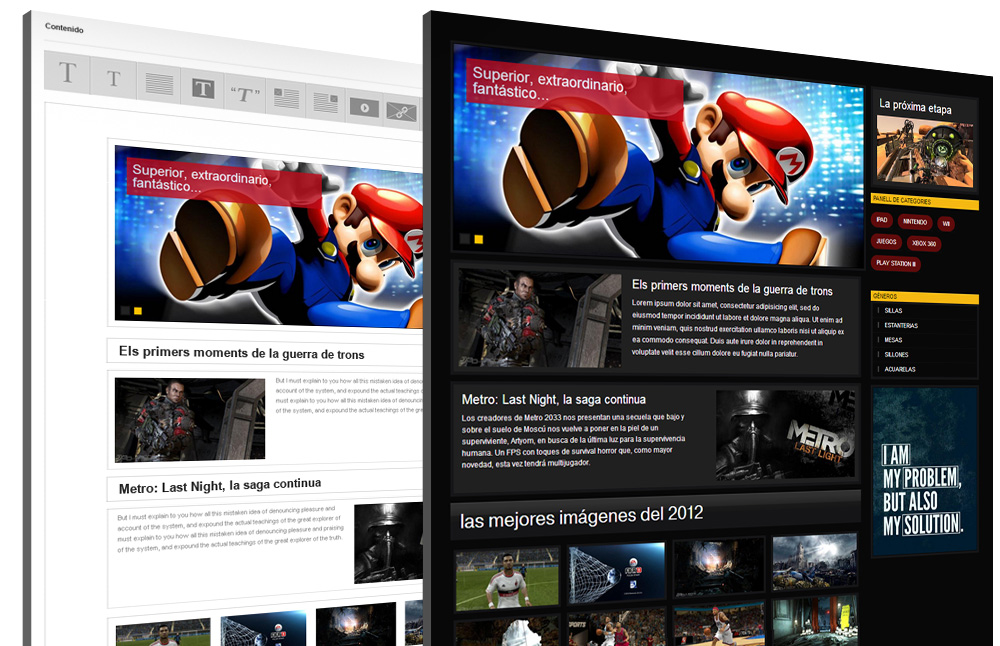Filter by the WII category tag
This screenshot has width=1000, height=646.
coord(946,224)
